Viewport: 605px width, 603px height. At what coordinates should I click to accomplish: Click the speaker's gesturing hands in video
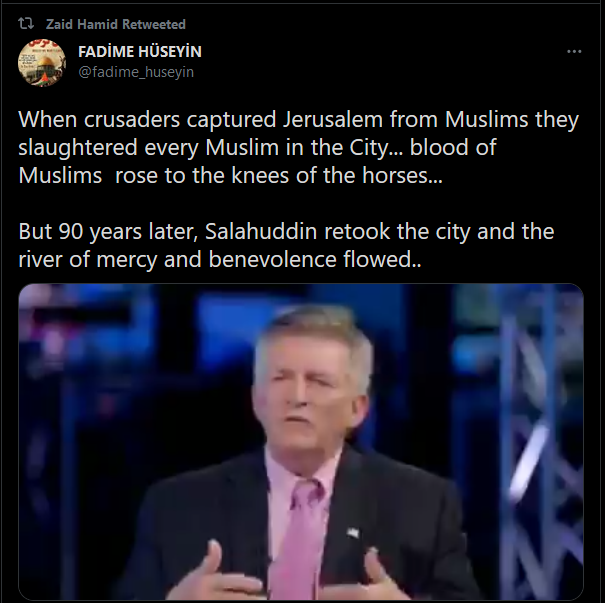(293, 571)
